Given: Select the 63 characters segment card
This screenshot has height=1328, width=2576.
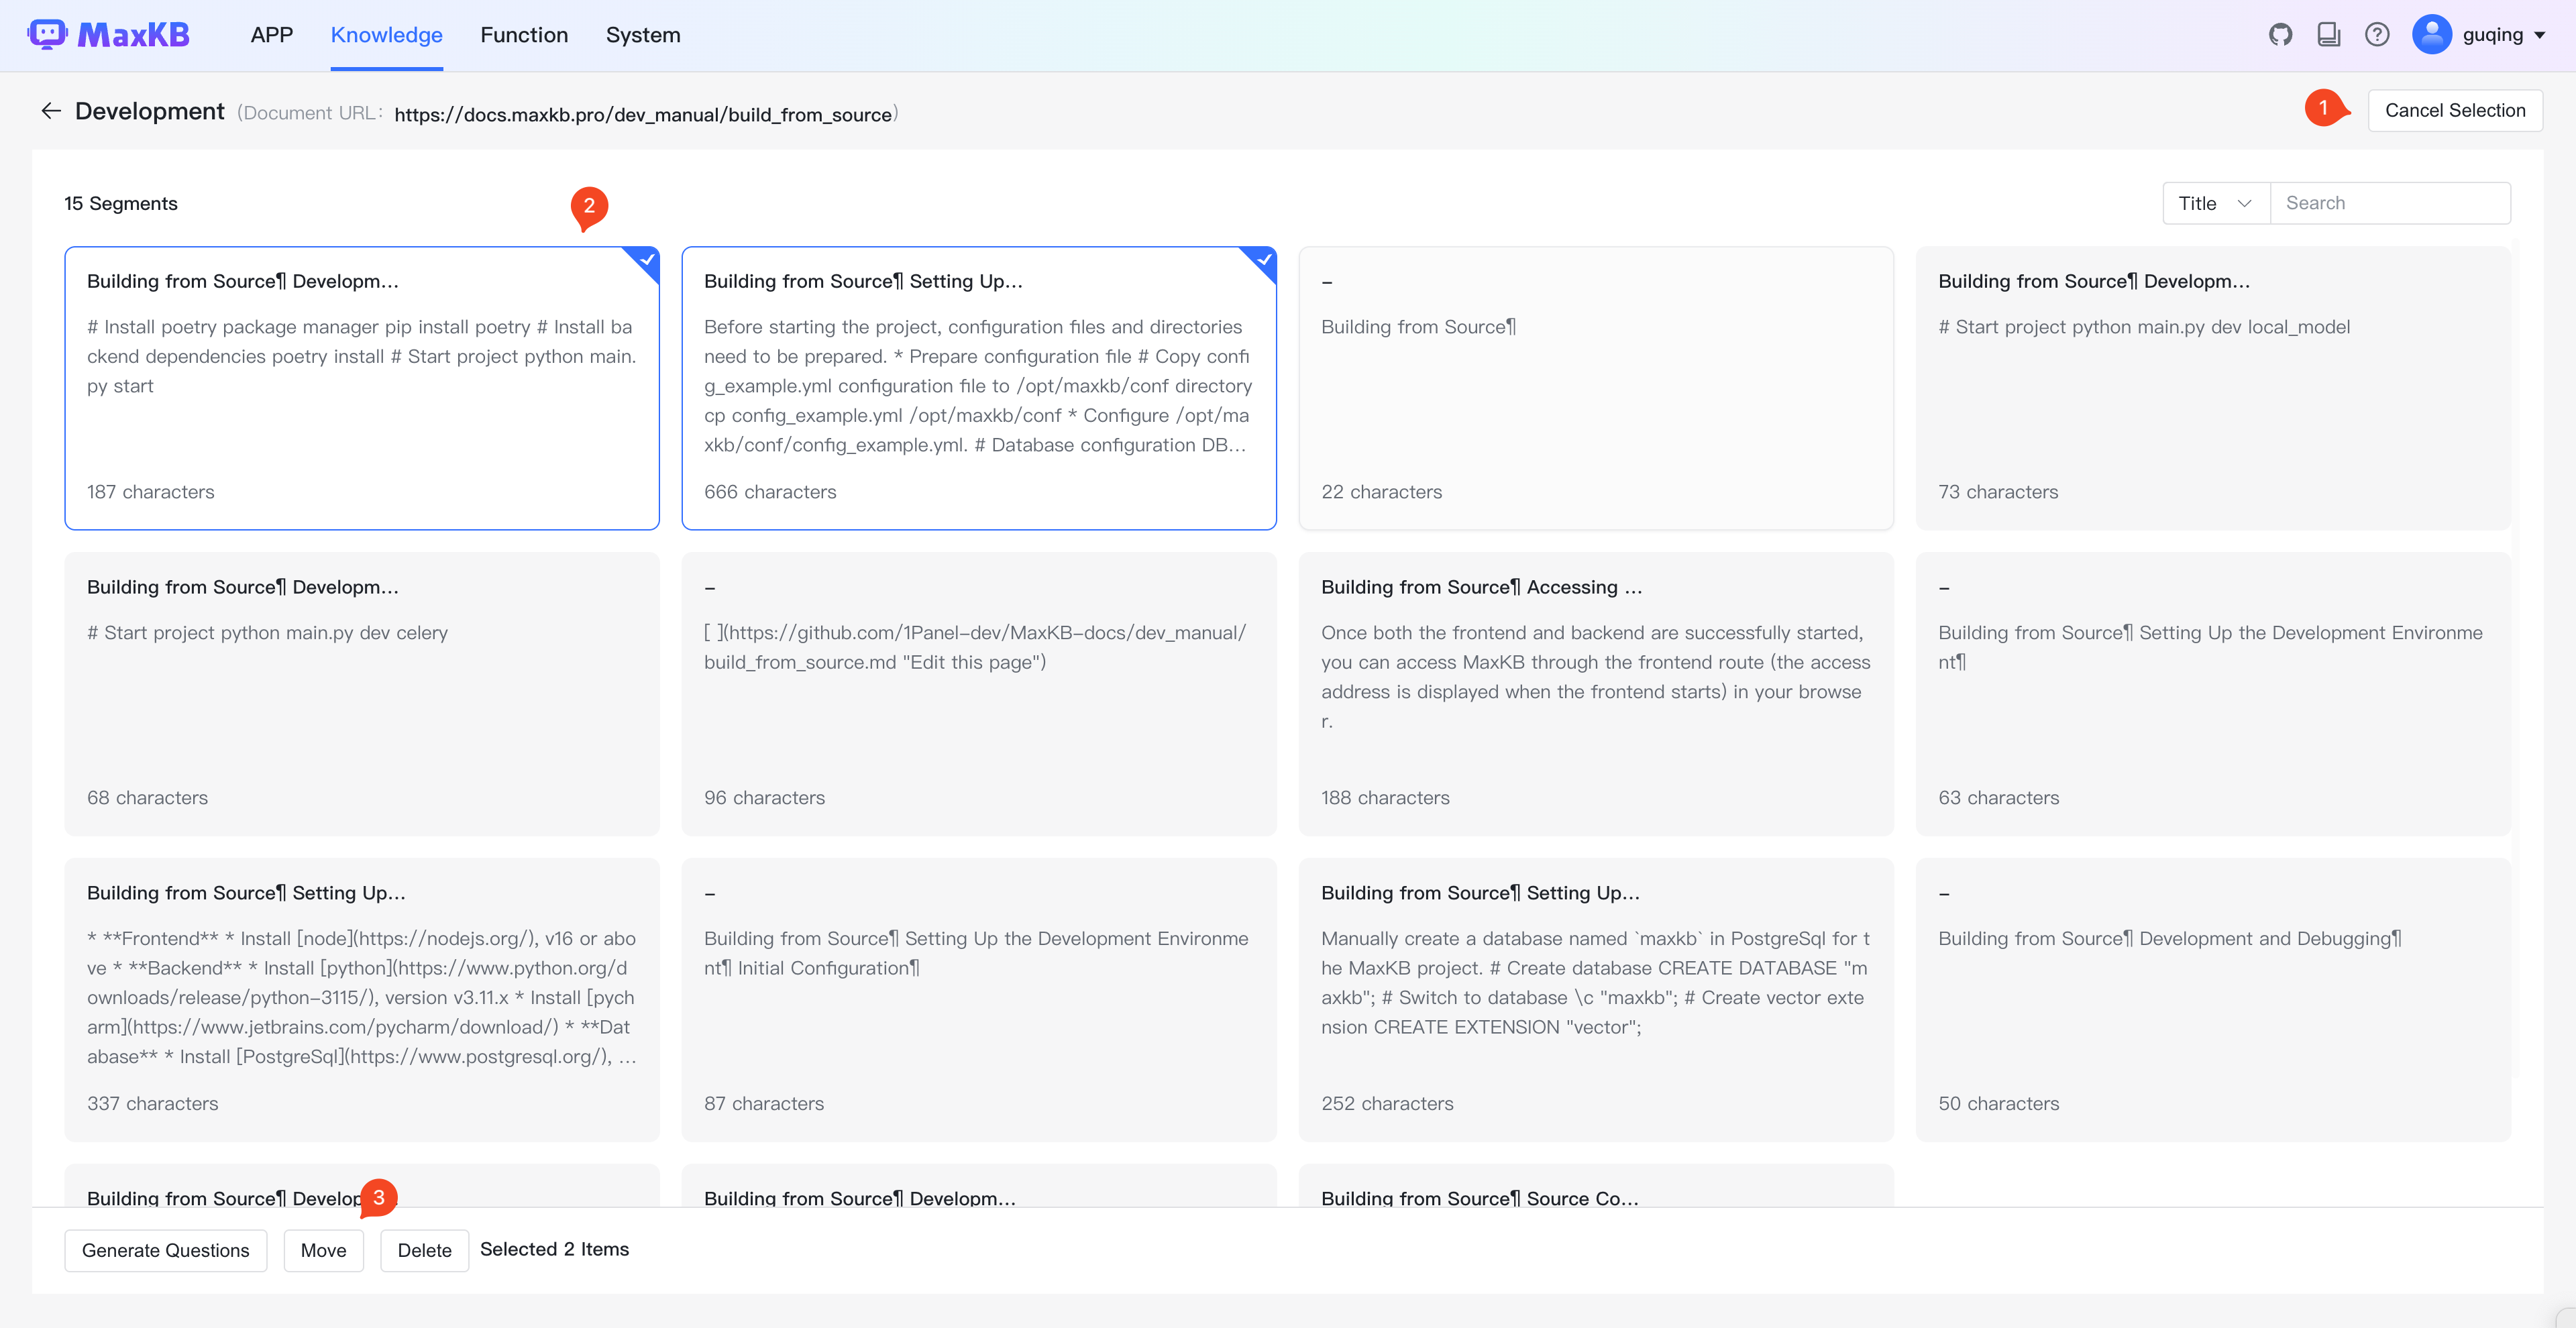Looking at the screenshot, I should tap(2213, 694).
